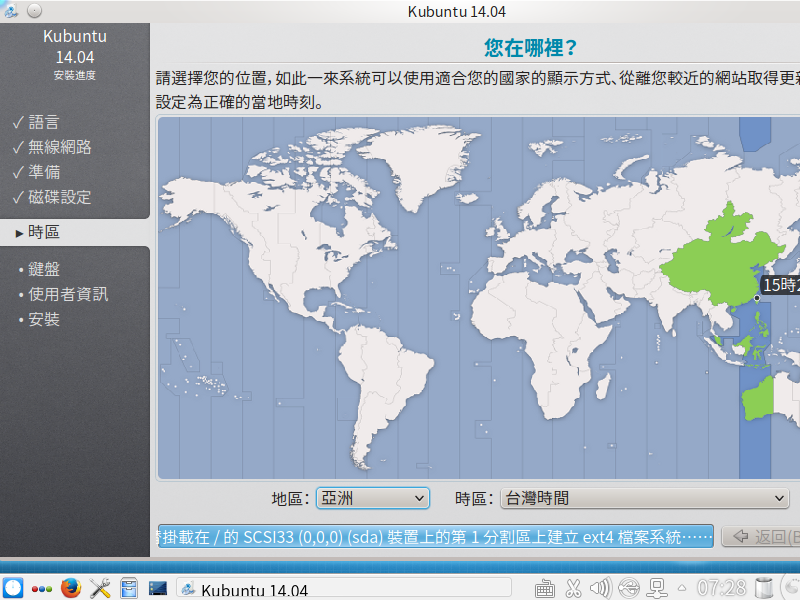Screen dimensions: 800x600
Task: Open the file manager panel icon
Action: coord(129,588)
